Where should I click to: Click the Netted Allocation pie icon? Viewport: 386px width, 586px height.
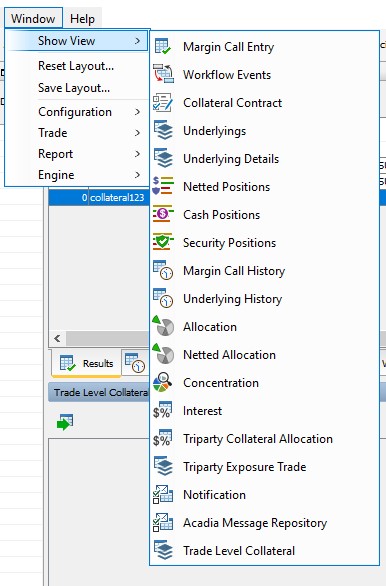click(x=163, y=354)
